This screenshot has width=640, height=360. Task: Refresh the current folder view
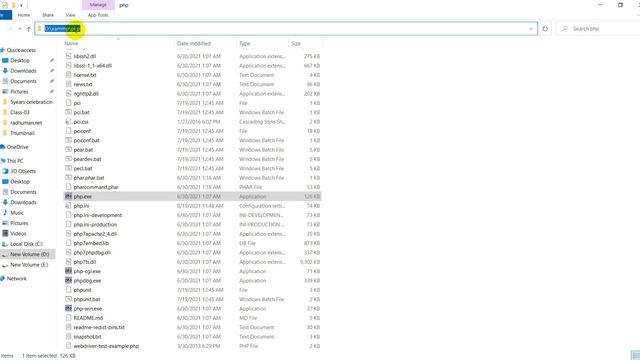pyautogui.click(x=545, y=29)
